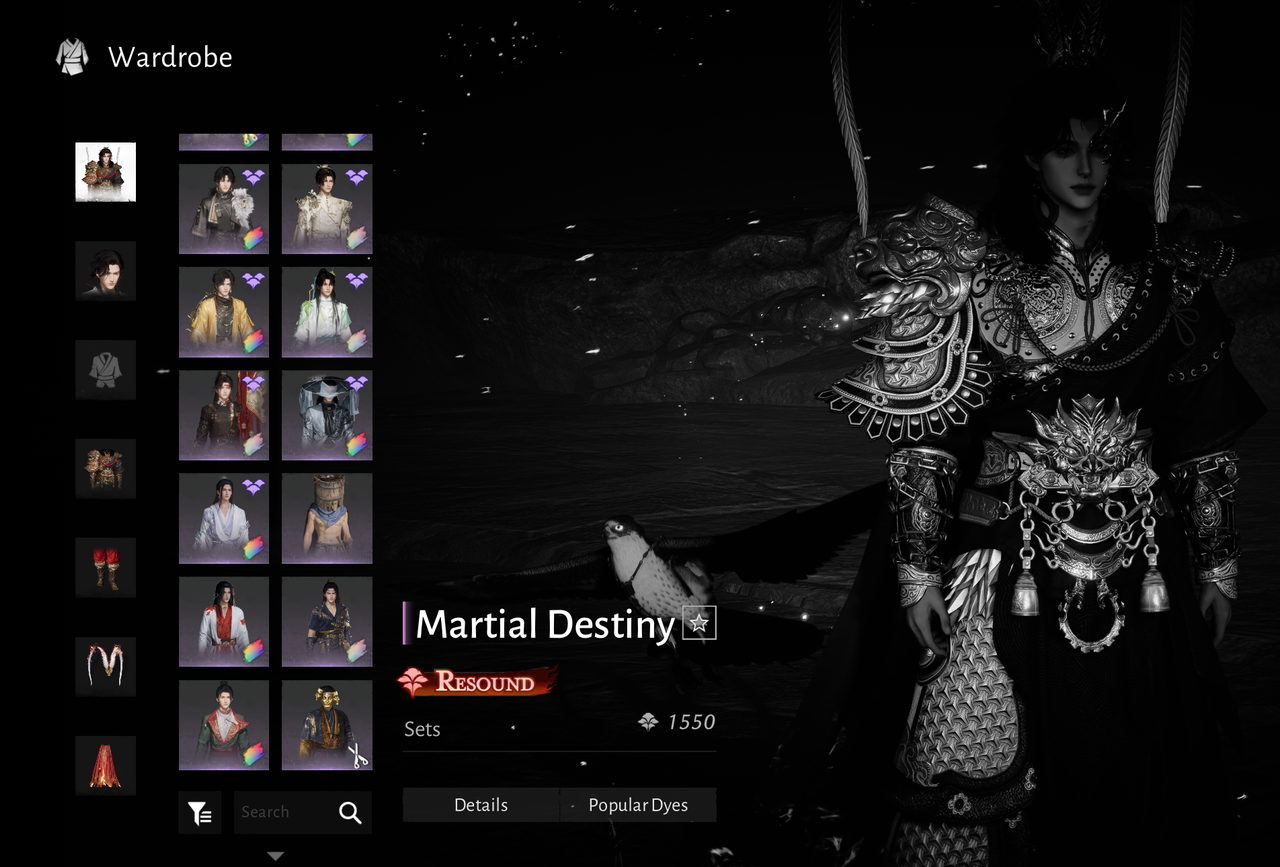Expand the list with the bottom down arrow
This screenshot has width=1280, height=867.
pos(276,856)
